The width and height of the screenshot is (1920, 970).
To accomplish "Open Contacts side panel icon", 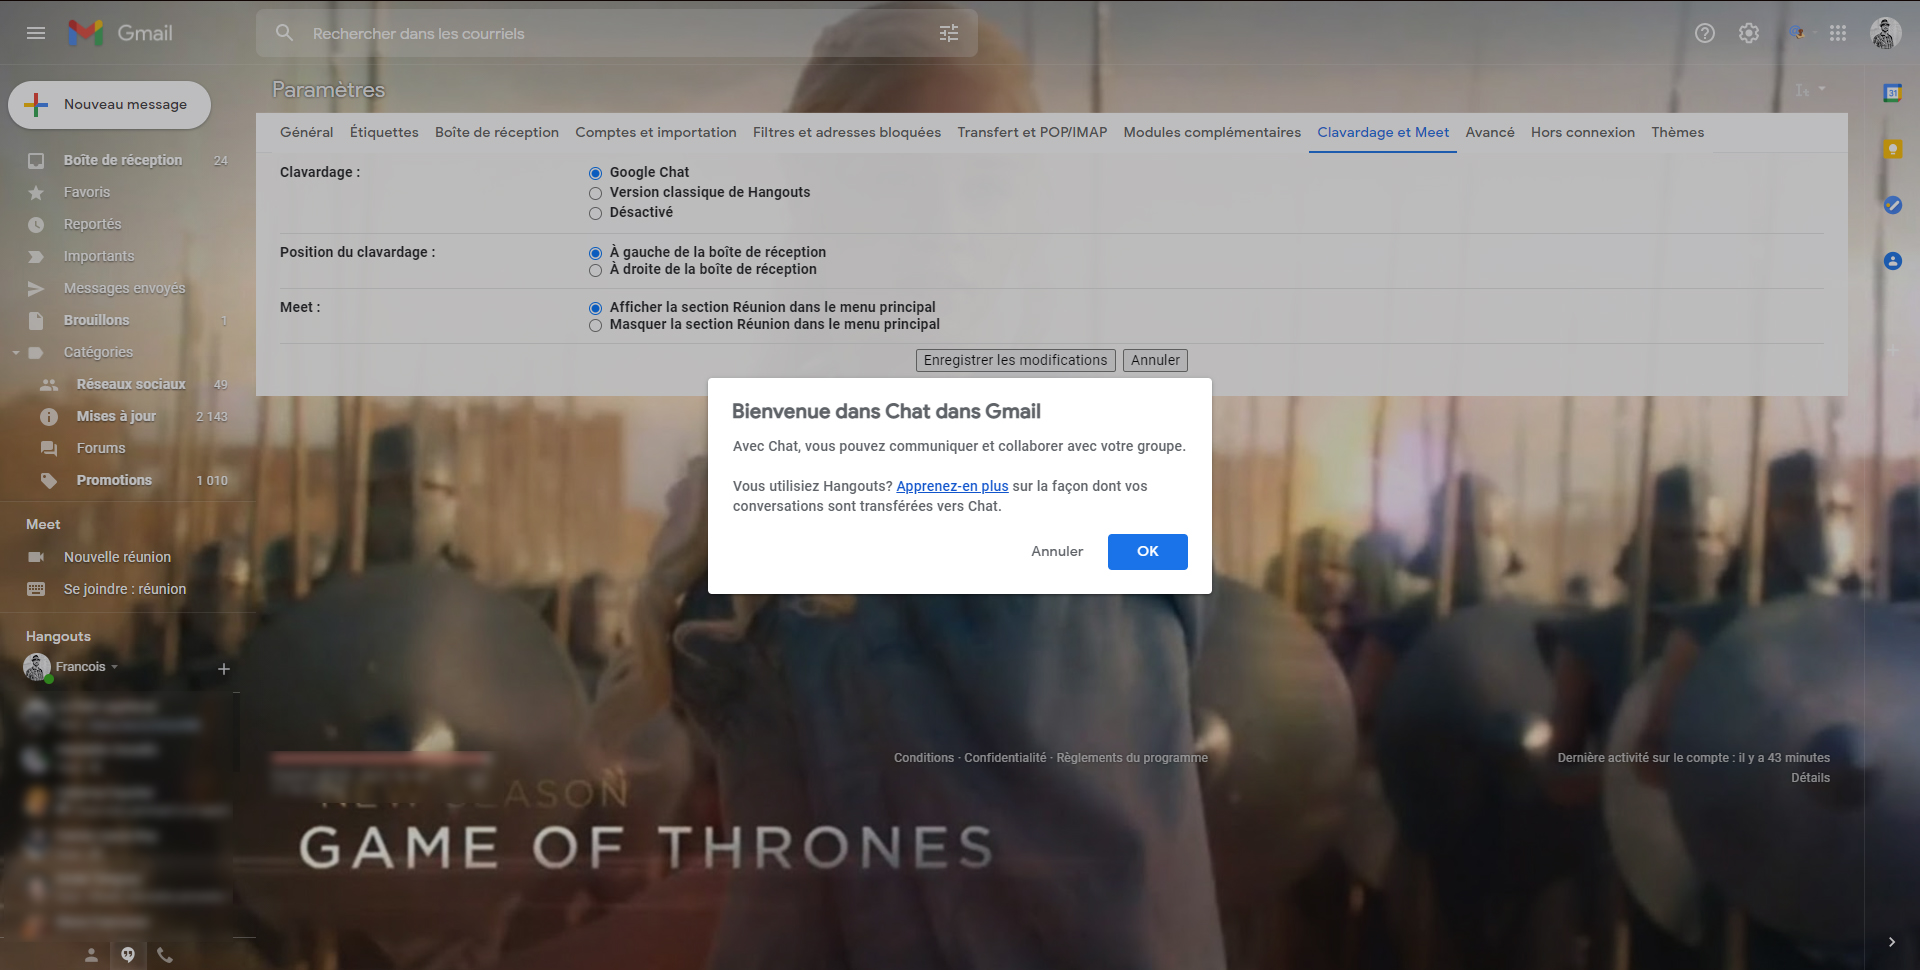I will 1892,261.
